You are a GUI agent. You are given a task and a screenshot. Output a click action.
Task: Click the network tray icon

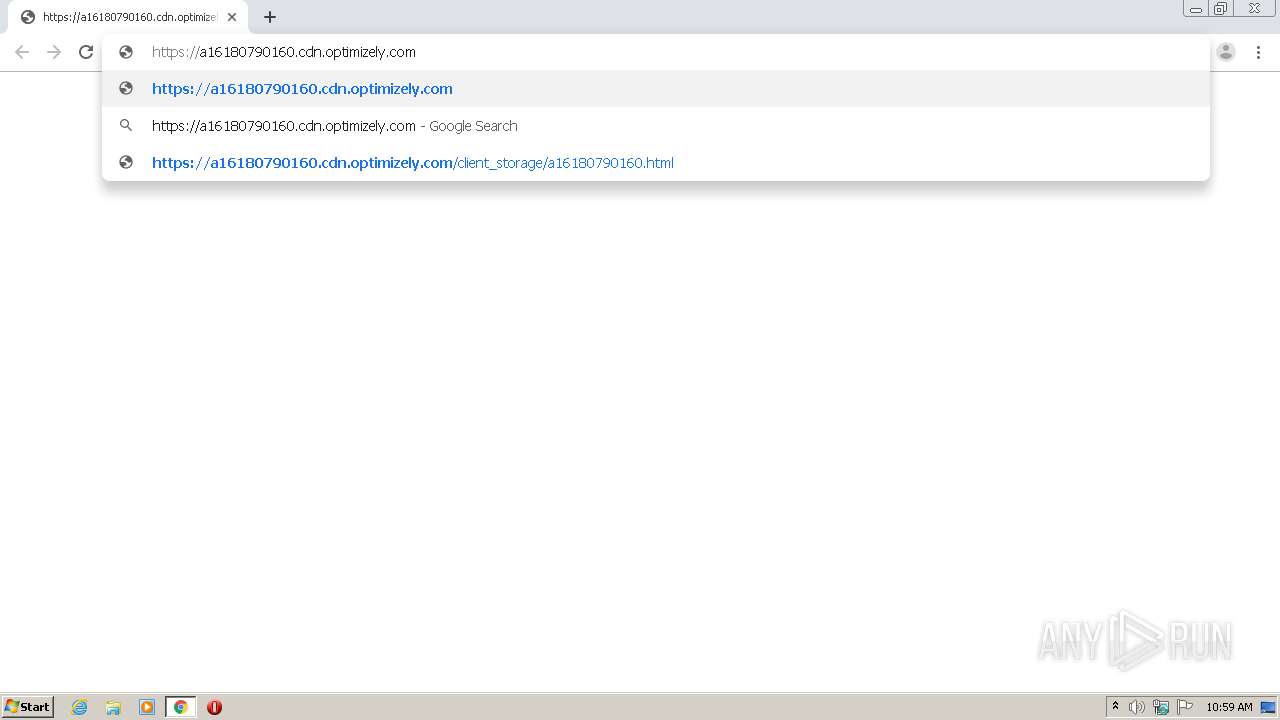click(x=1161, y=707)
